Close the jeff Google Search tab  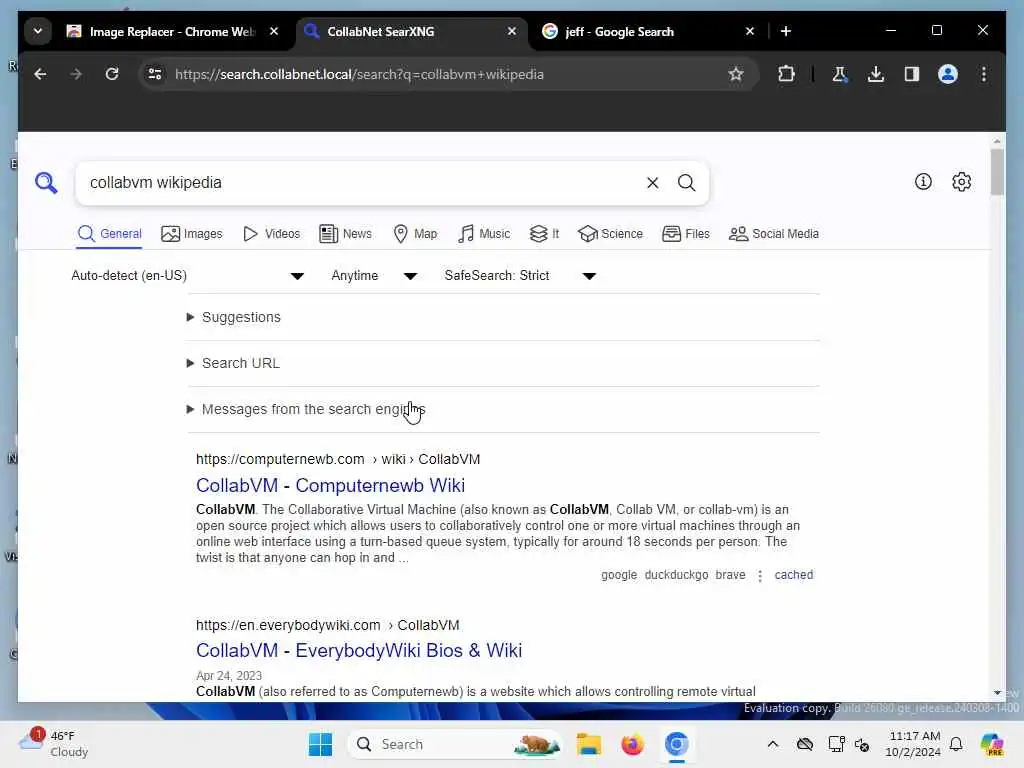pos(750,31)
